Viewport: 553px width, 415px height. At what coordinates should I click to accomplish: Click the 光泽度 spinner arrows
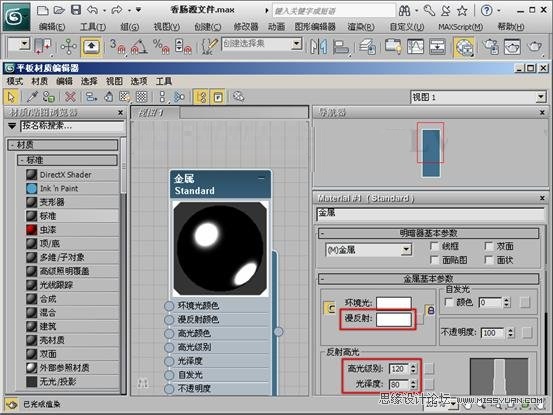click(413, 384)
